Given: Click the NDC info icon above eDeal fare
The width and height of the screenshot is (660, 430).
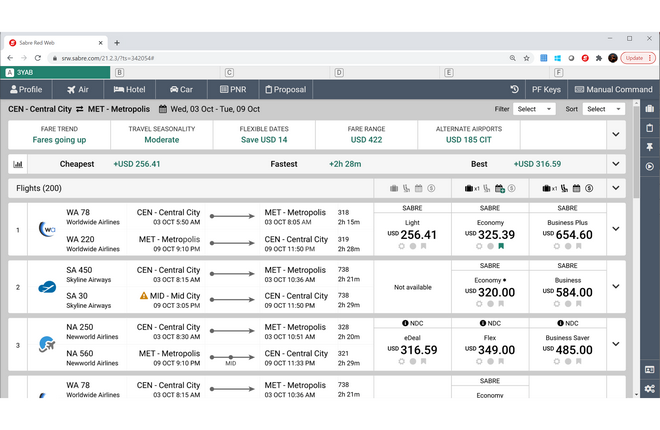Looking at the screenshot, I should [x=405, y=323].
